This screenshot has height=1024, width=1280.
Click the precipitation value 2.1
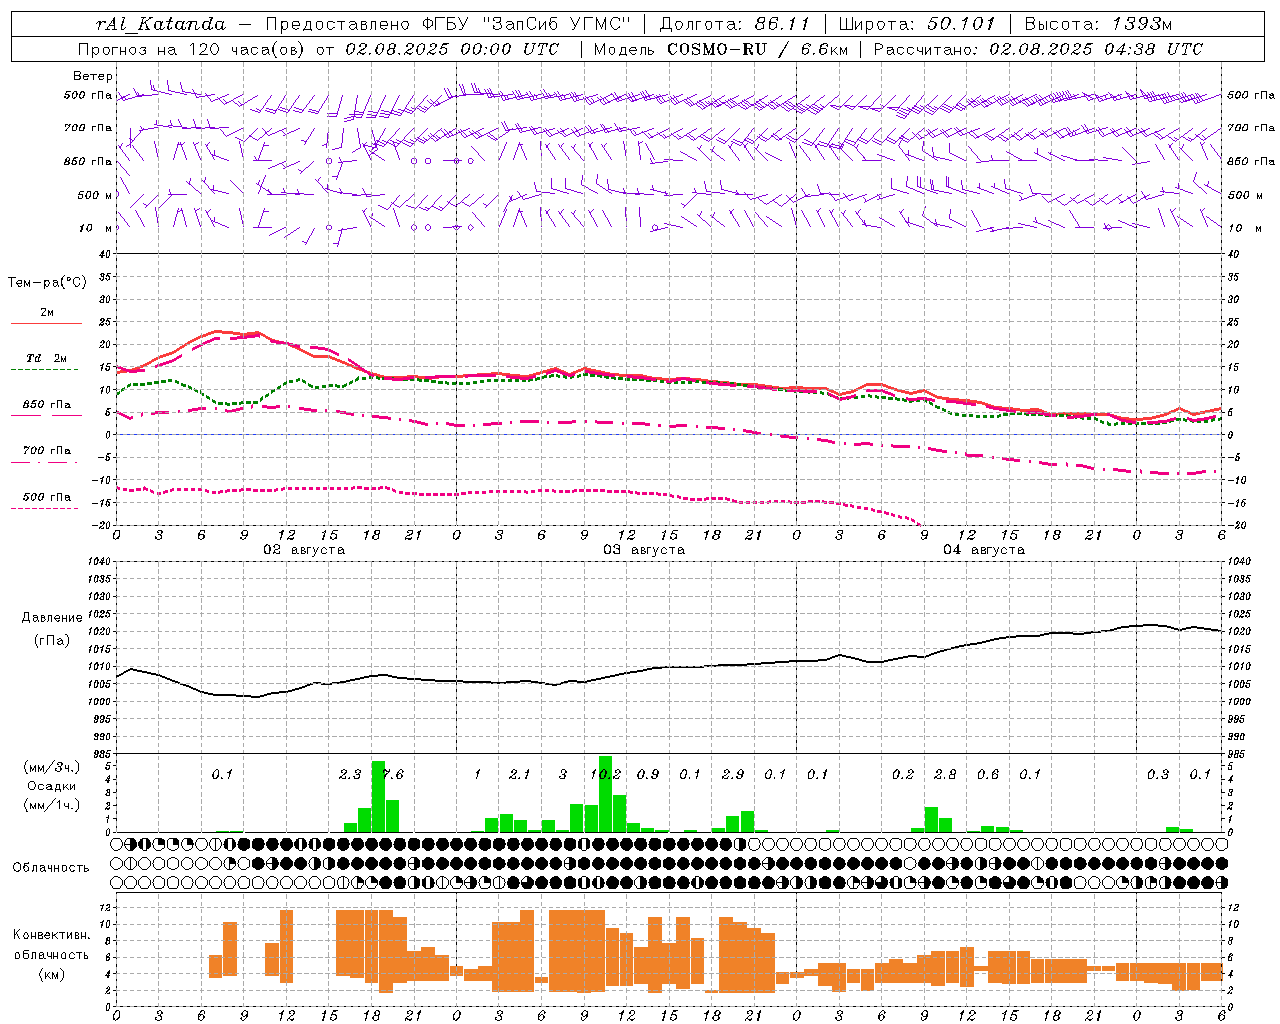pyautogui.click(x=519, y=774)
